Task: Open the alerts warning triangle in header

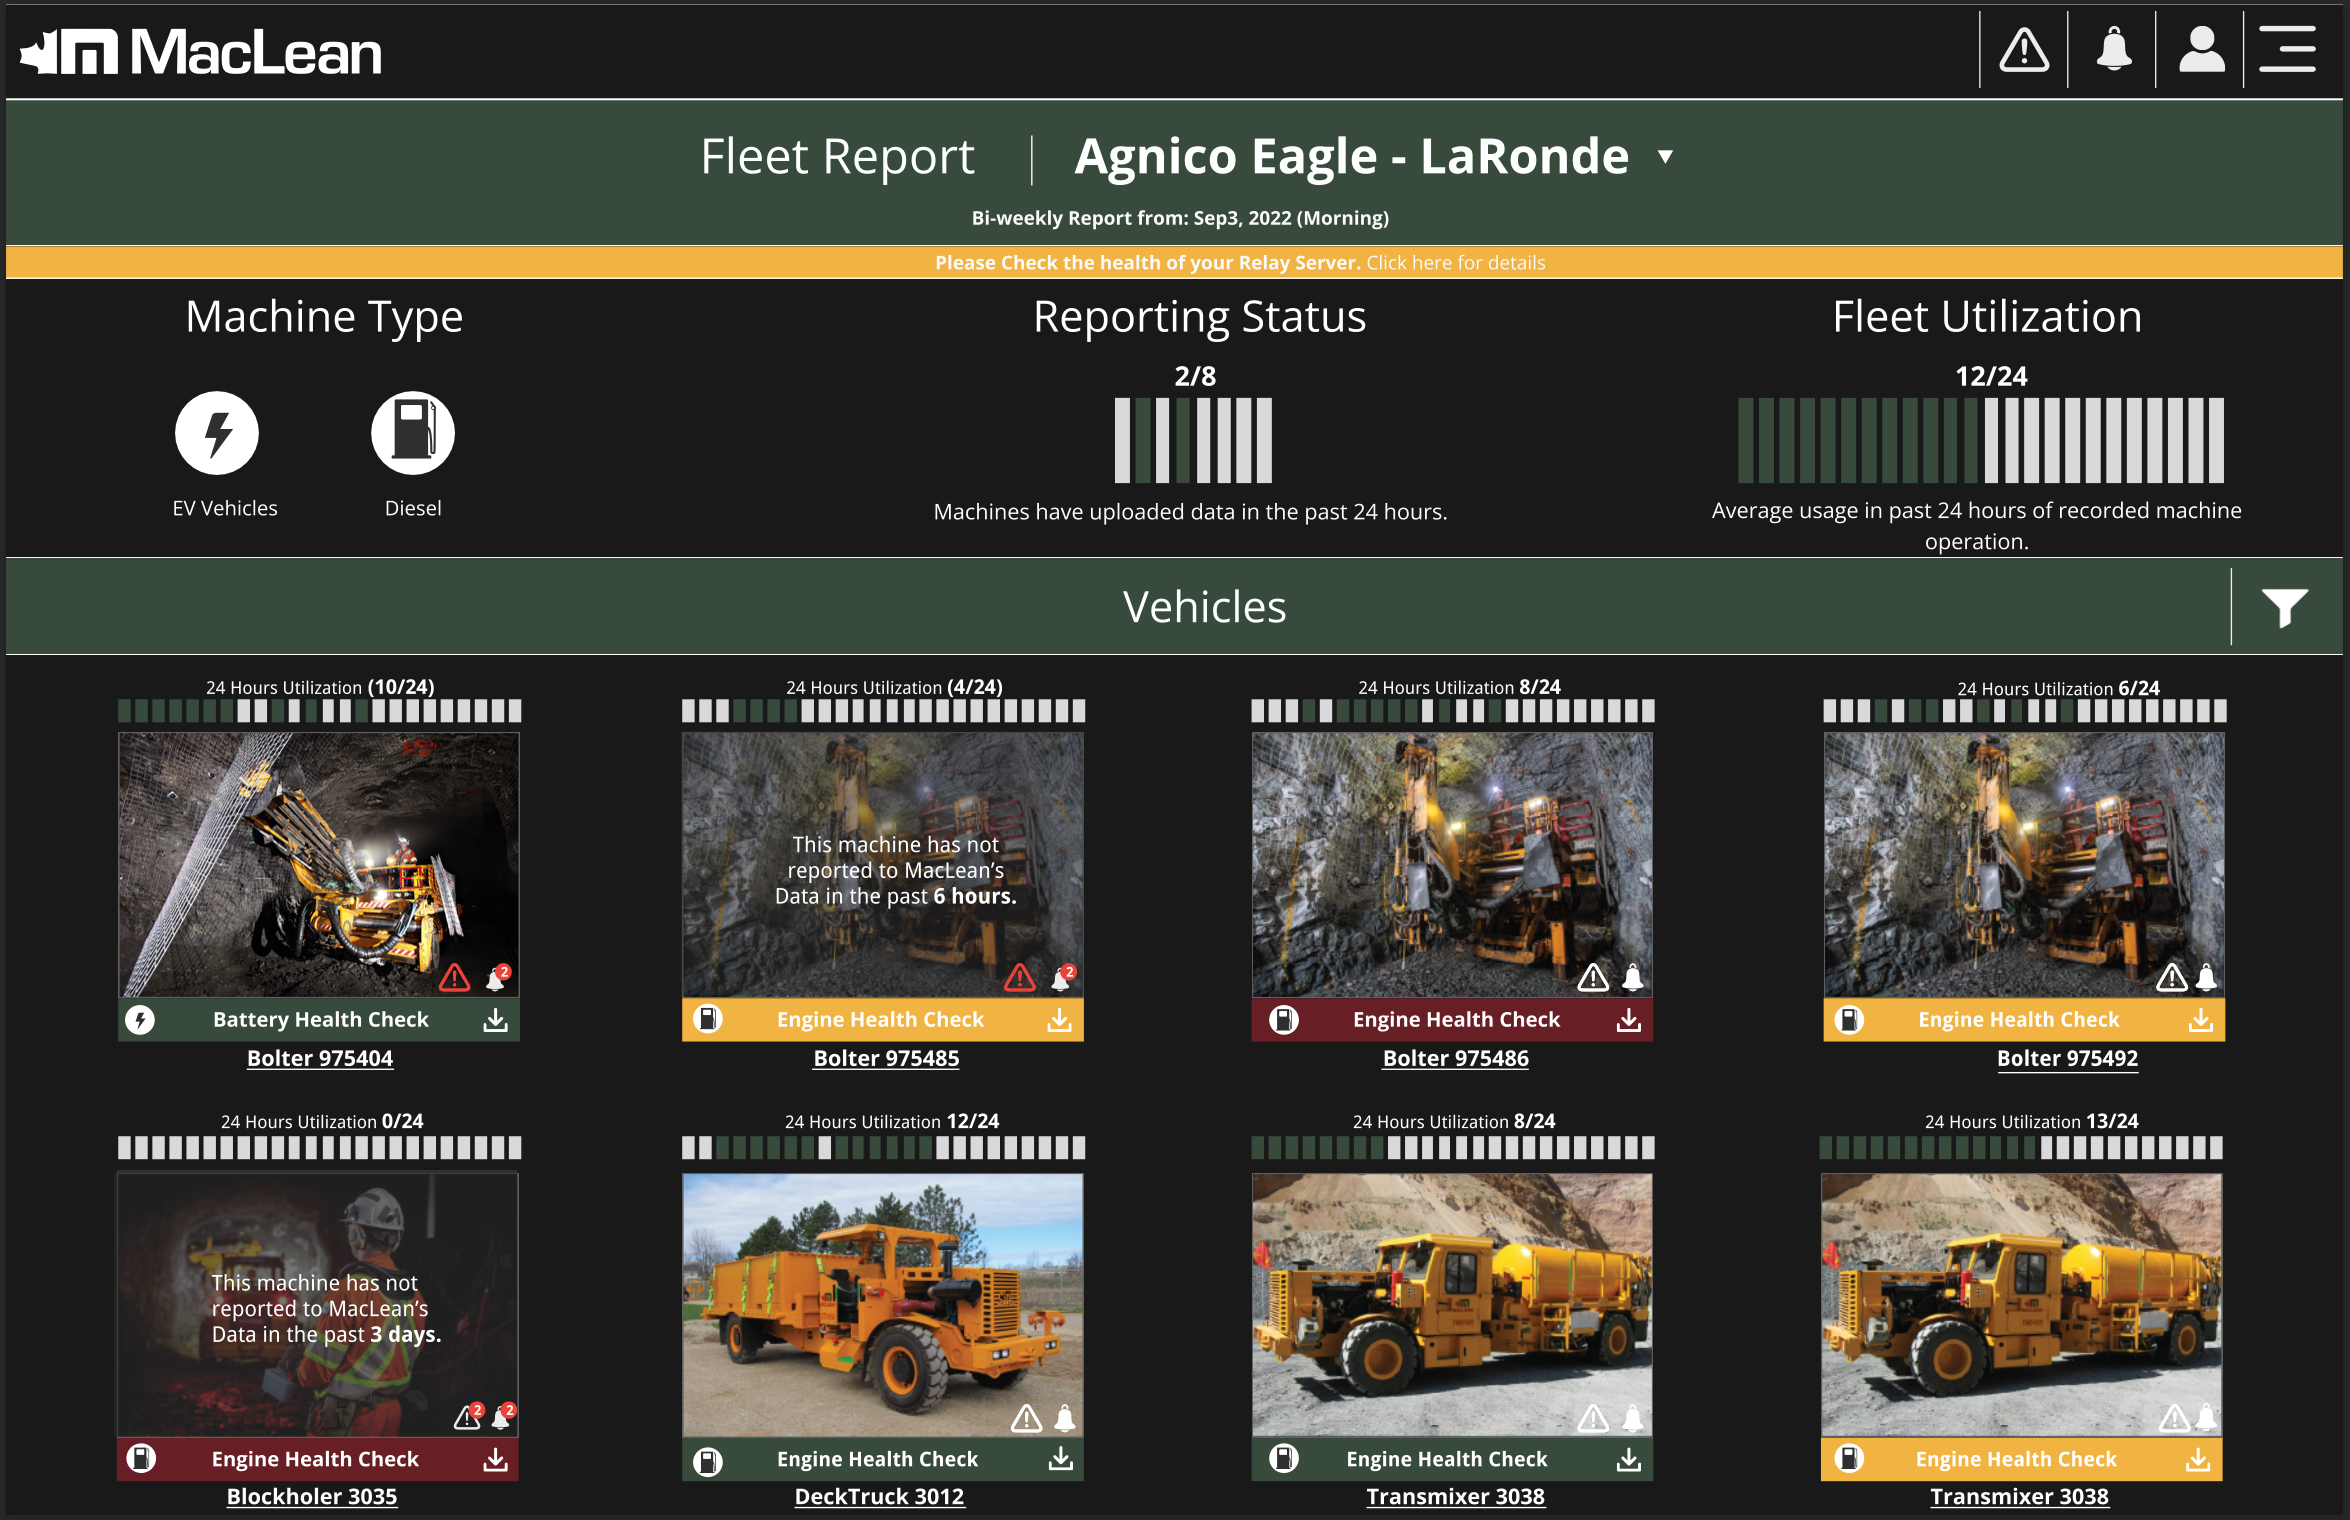Action: [x=2024, y=50]
